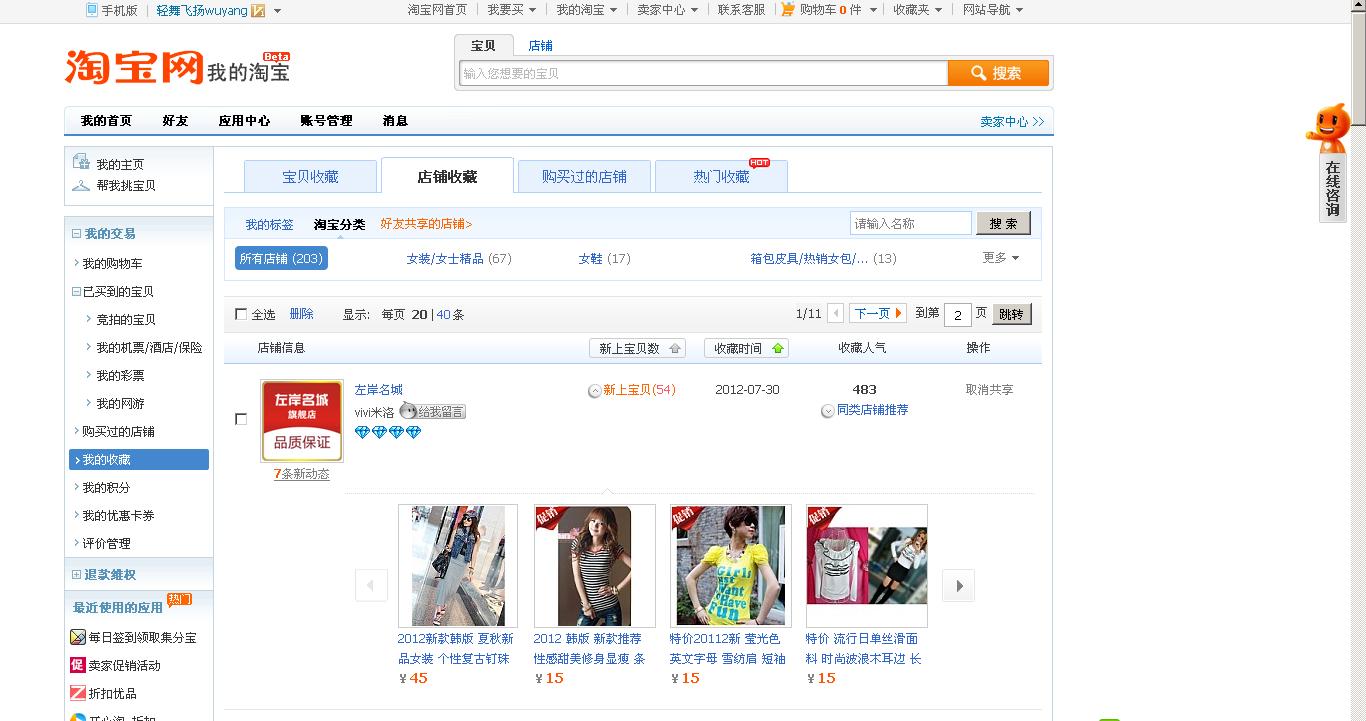Click the shopping cart icon in top bar
The image size is (1366, 721).
pos(788,9)
